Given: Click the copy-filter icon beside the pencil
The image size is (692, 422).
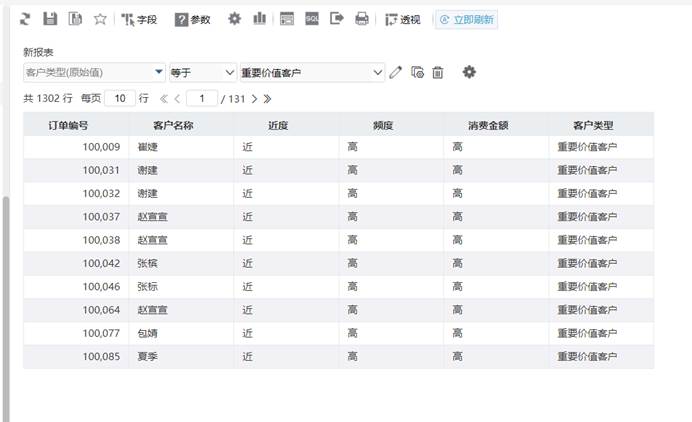Looking at the screenshot, I should (417, 72).
